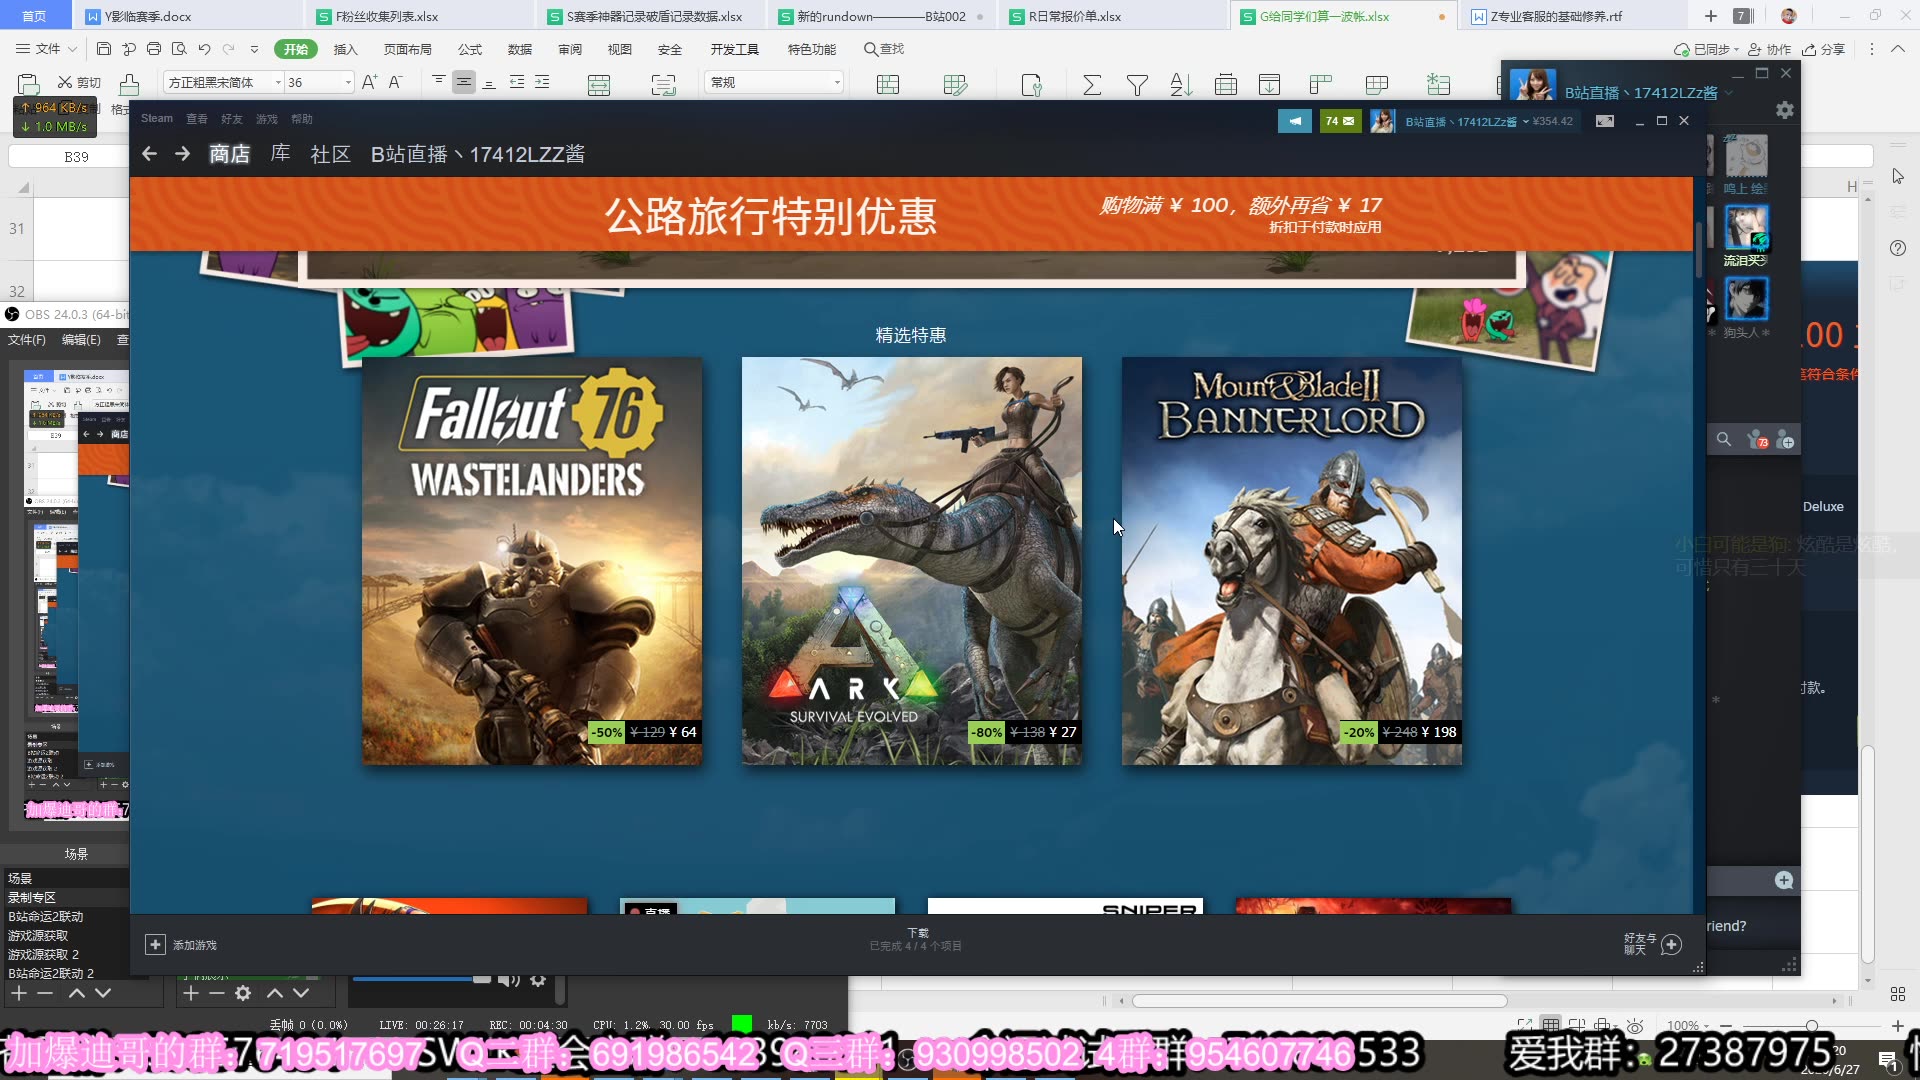This screenshot has width=1920, height=1080.
Task: Click the 分享 share button
Action: click(x=1823, y=49)
